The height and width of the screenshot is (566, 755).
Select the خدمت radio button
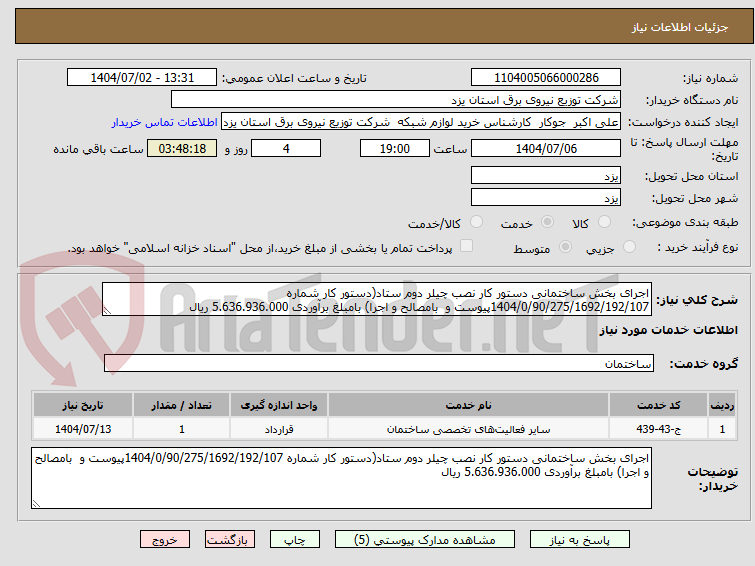coord(547,222)
